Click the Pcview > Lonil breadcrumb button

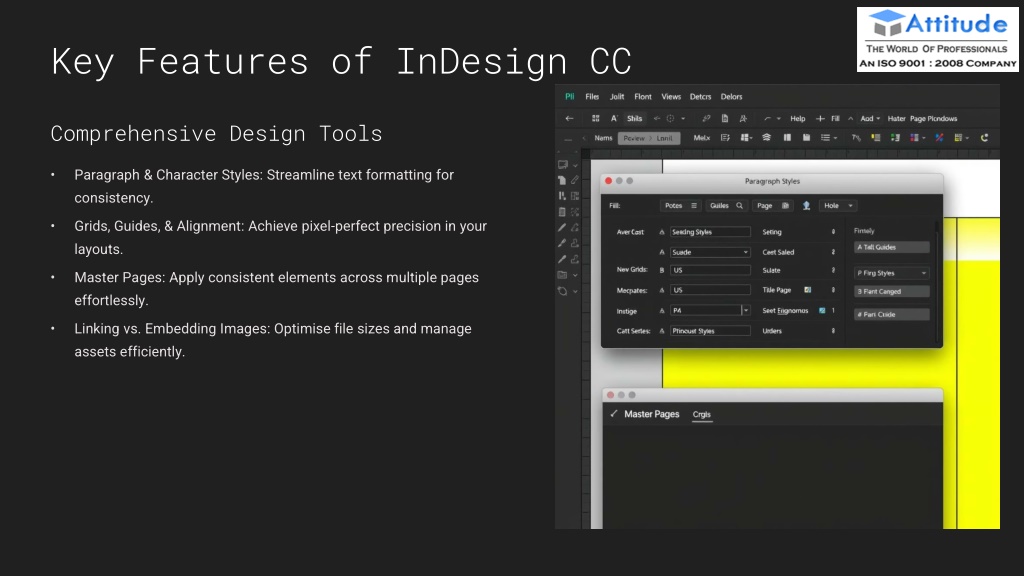(649, 138)
